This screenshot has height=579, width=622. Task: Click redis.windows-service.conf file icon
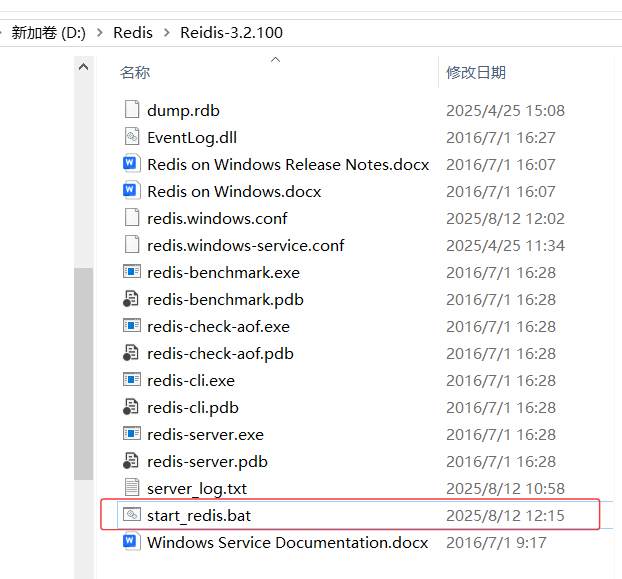(x=132, y=245)
